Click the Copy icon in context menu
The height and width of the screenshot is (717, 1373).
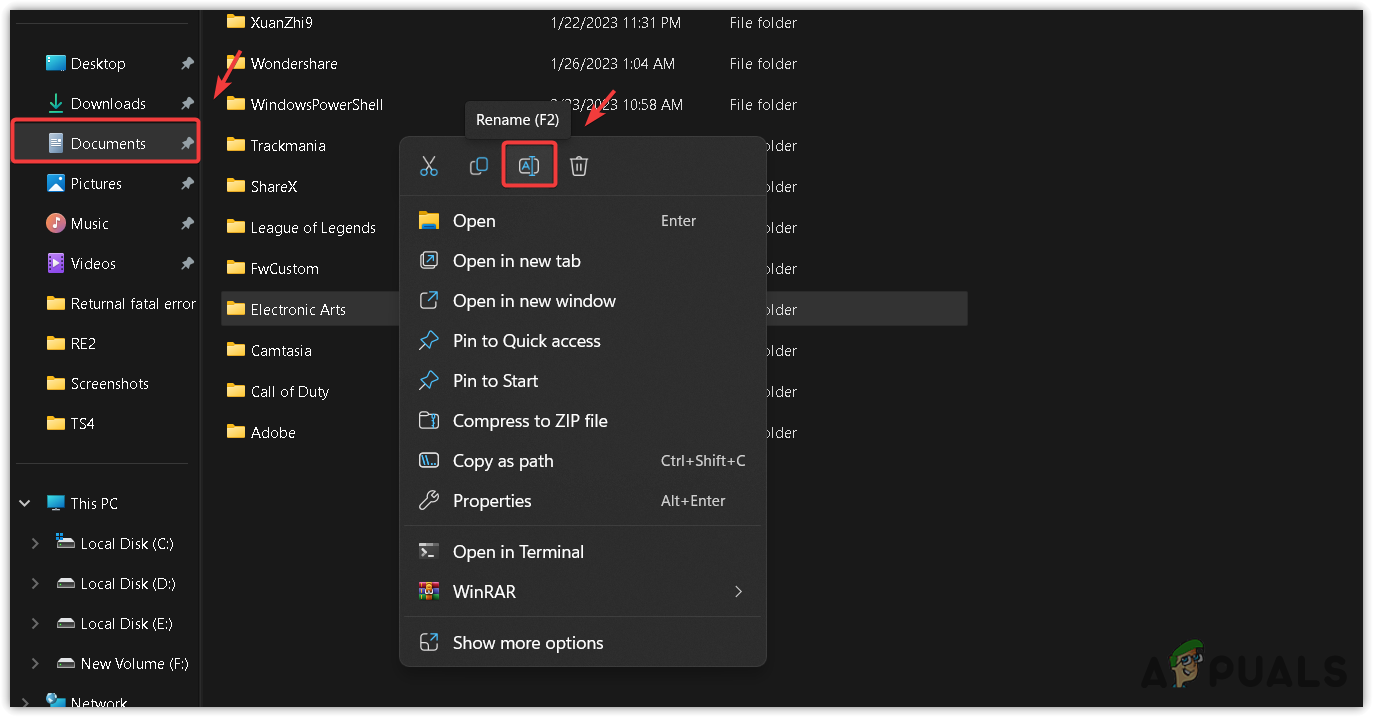pyautogui.click(x=479, y=166)
